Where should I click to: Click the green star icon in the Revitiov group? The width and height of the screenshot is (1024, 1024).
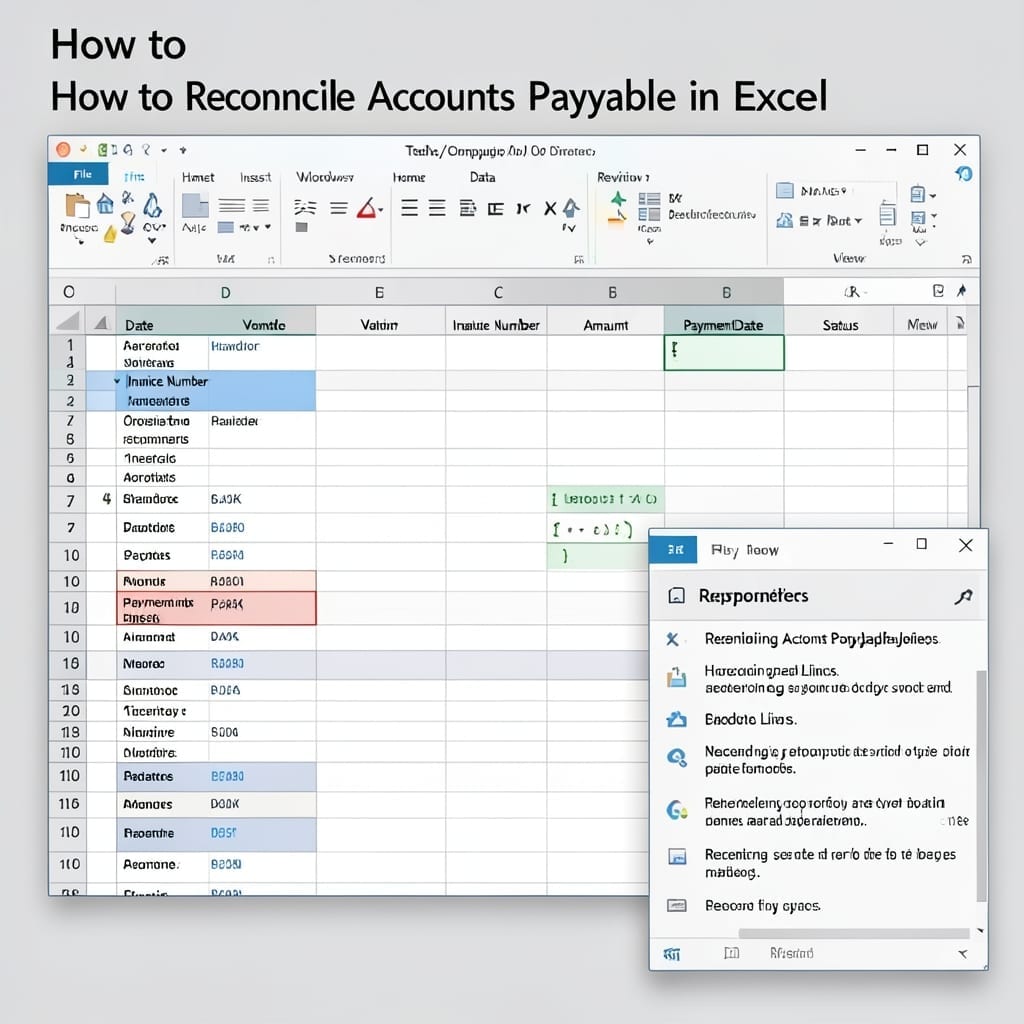pos(618,198)
